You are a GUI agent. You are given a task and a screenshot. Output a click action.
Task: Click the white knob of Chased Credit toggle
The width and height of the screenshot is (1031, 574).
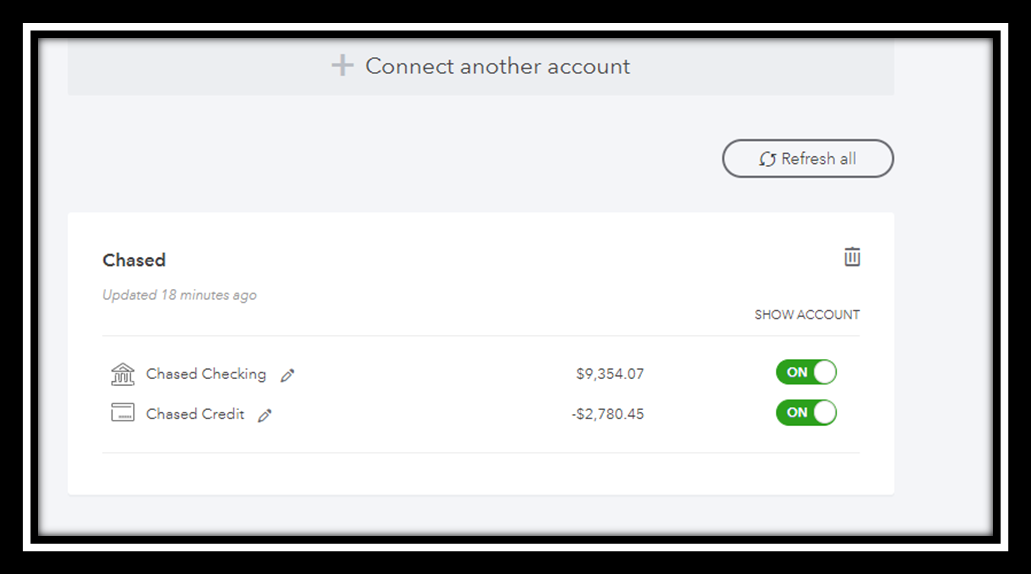tap(825, 413)
